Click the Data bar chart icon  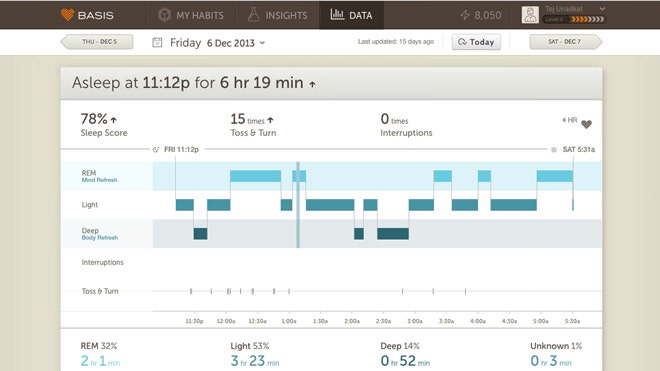click(337, 15)
